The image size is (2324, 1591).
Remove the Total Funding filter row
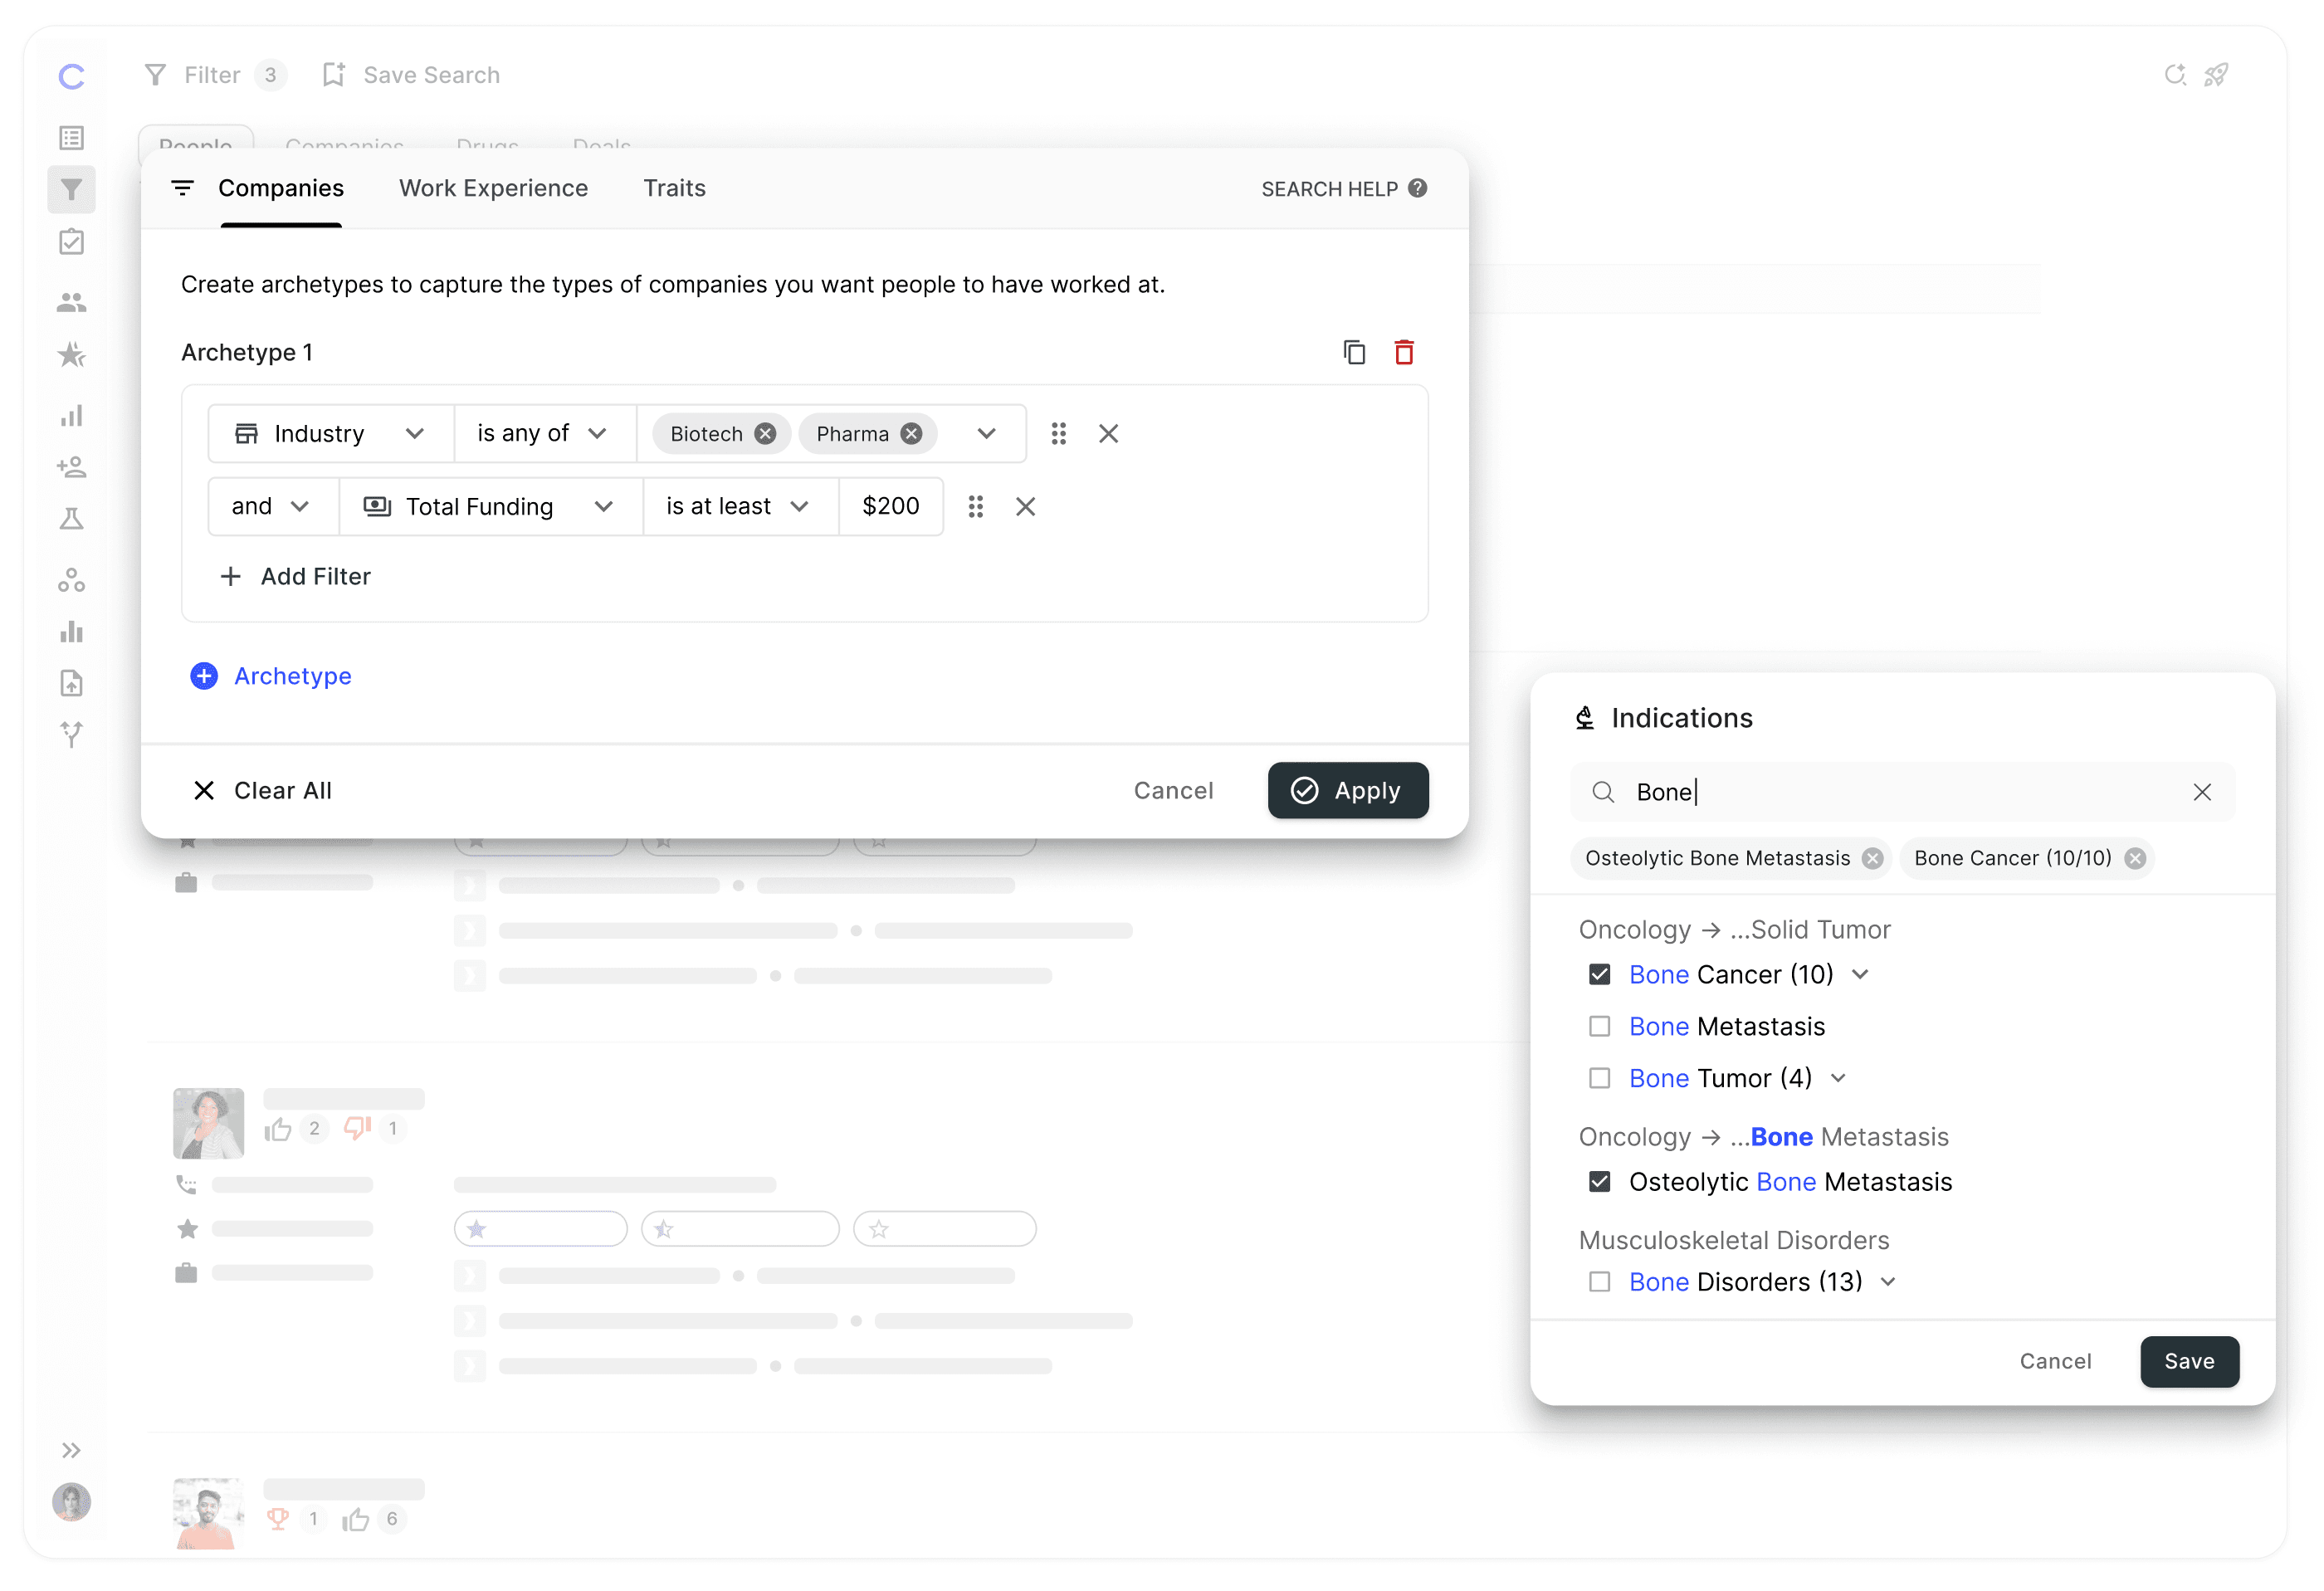click(x=1025, y=507)
